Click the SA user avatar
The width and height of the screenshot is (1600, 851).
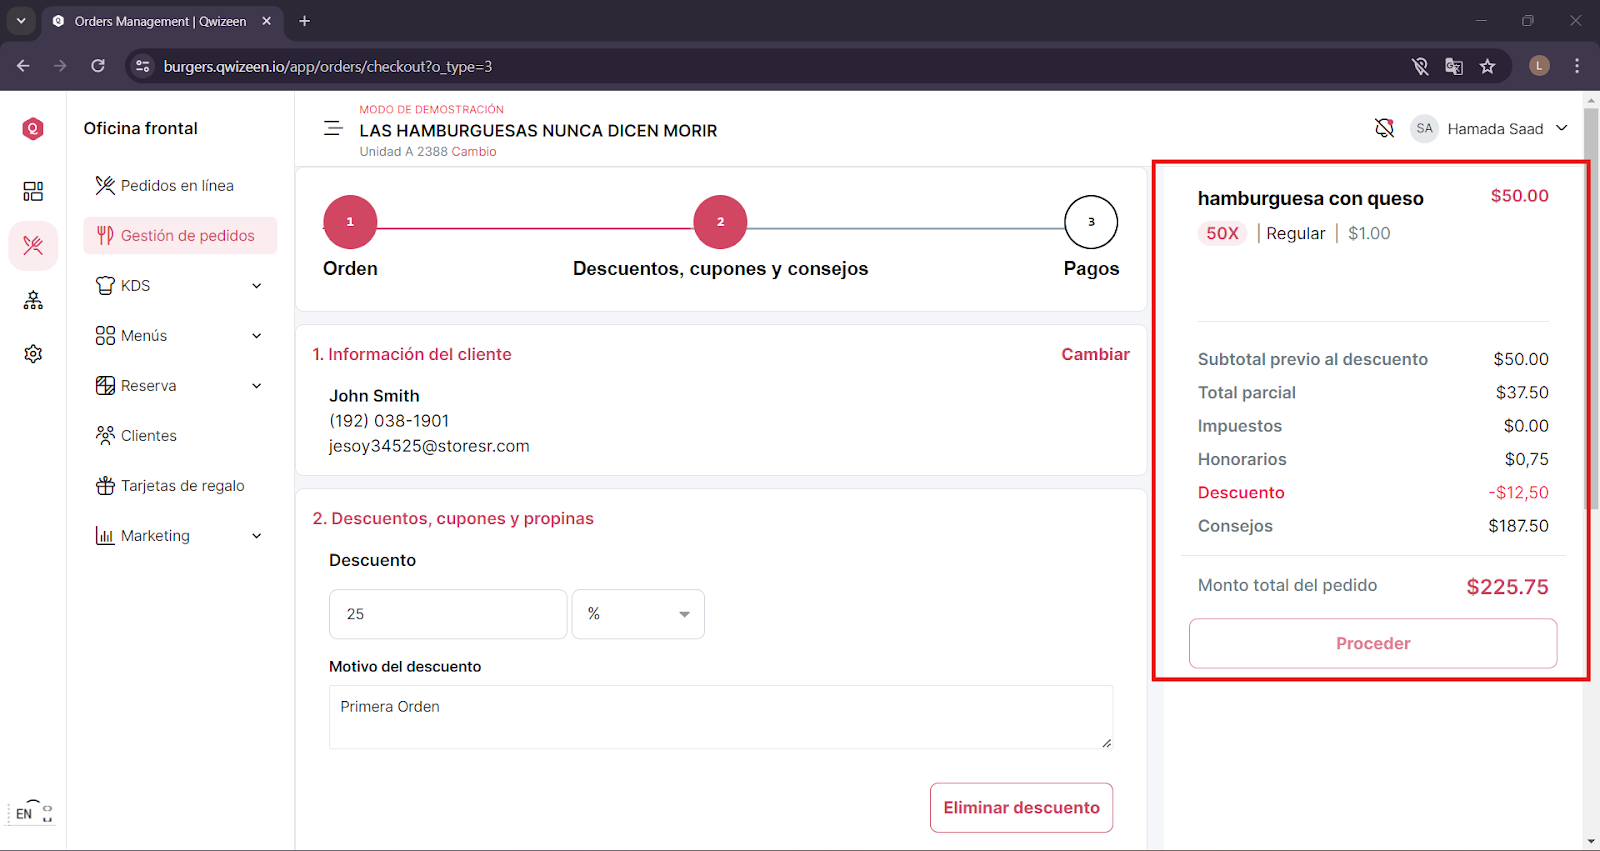(1424, 128)
